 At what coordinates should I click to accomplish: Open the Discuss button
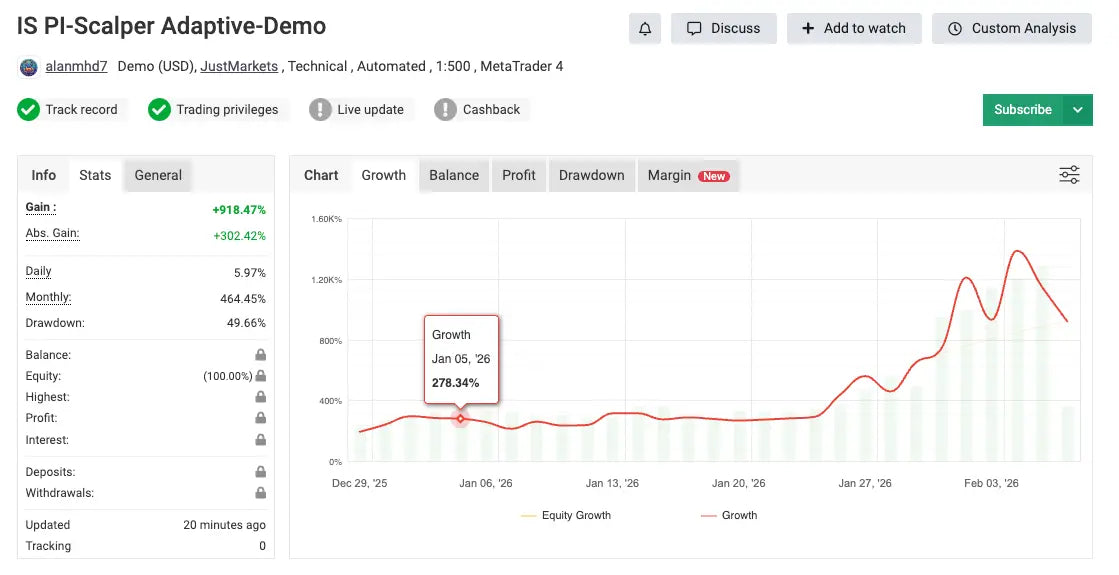point(723,28)
